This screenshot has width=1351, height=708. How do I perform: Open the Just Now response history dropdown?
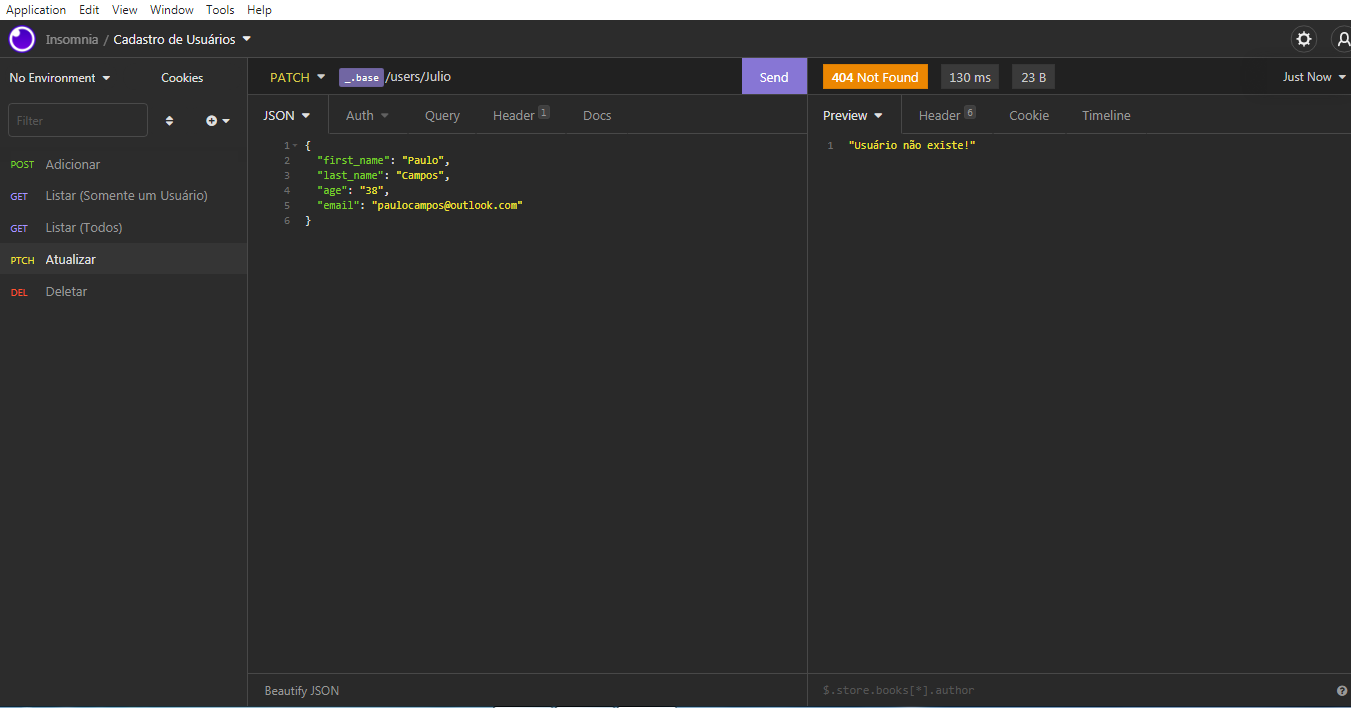[1313, 76]
